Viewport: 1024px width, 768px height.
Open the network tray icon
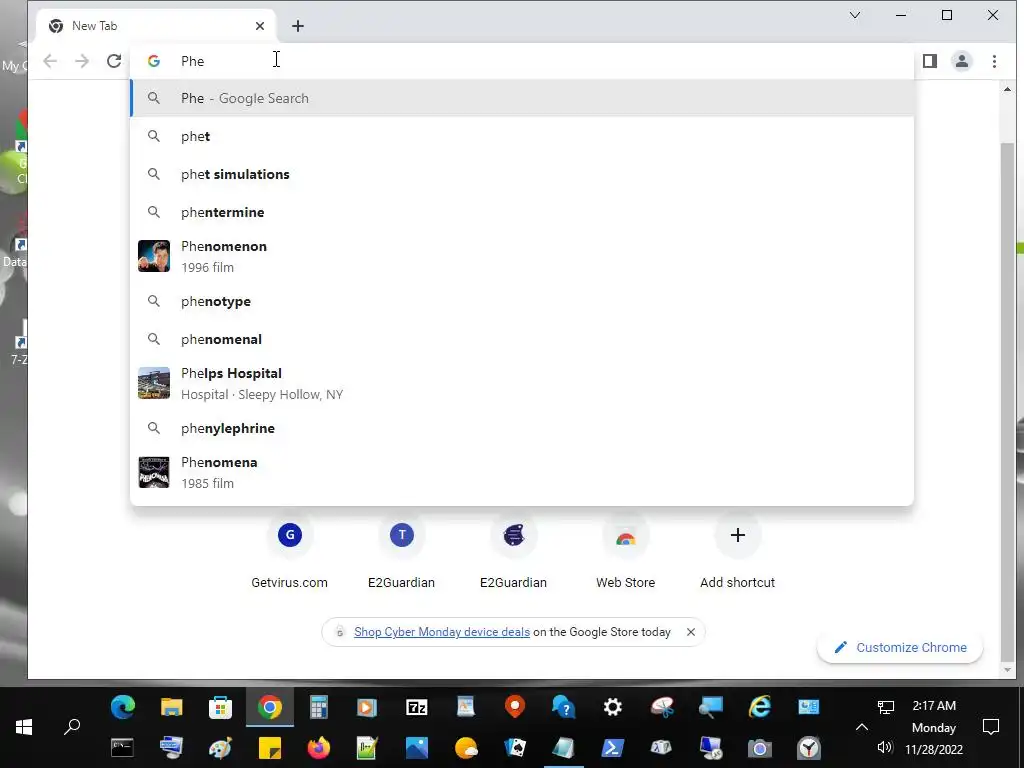[x=885, y=707]
